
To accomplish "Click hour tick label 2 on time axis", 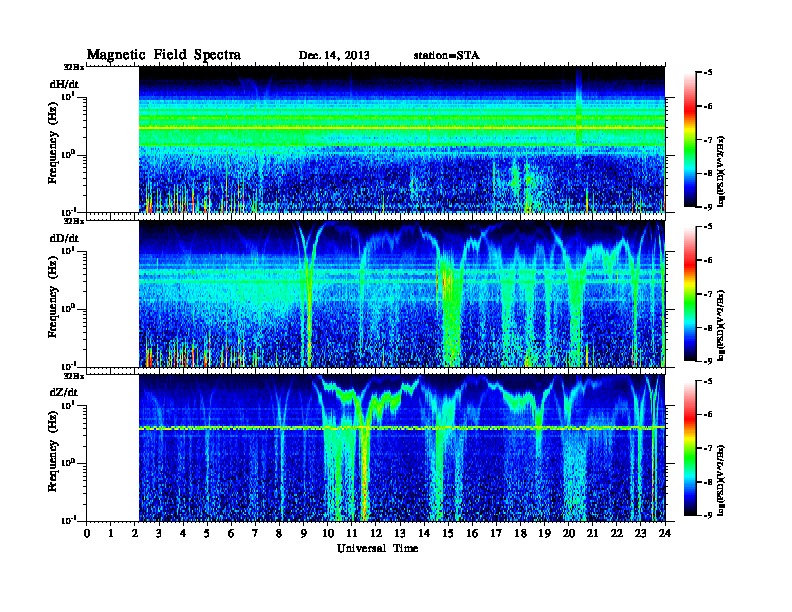I will (x=135, y=533).
